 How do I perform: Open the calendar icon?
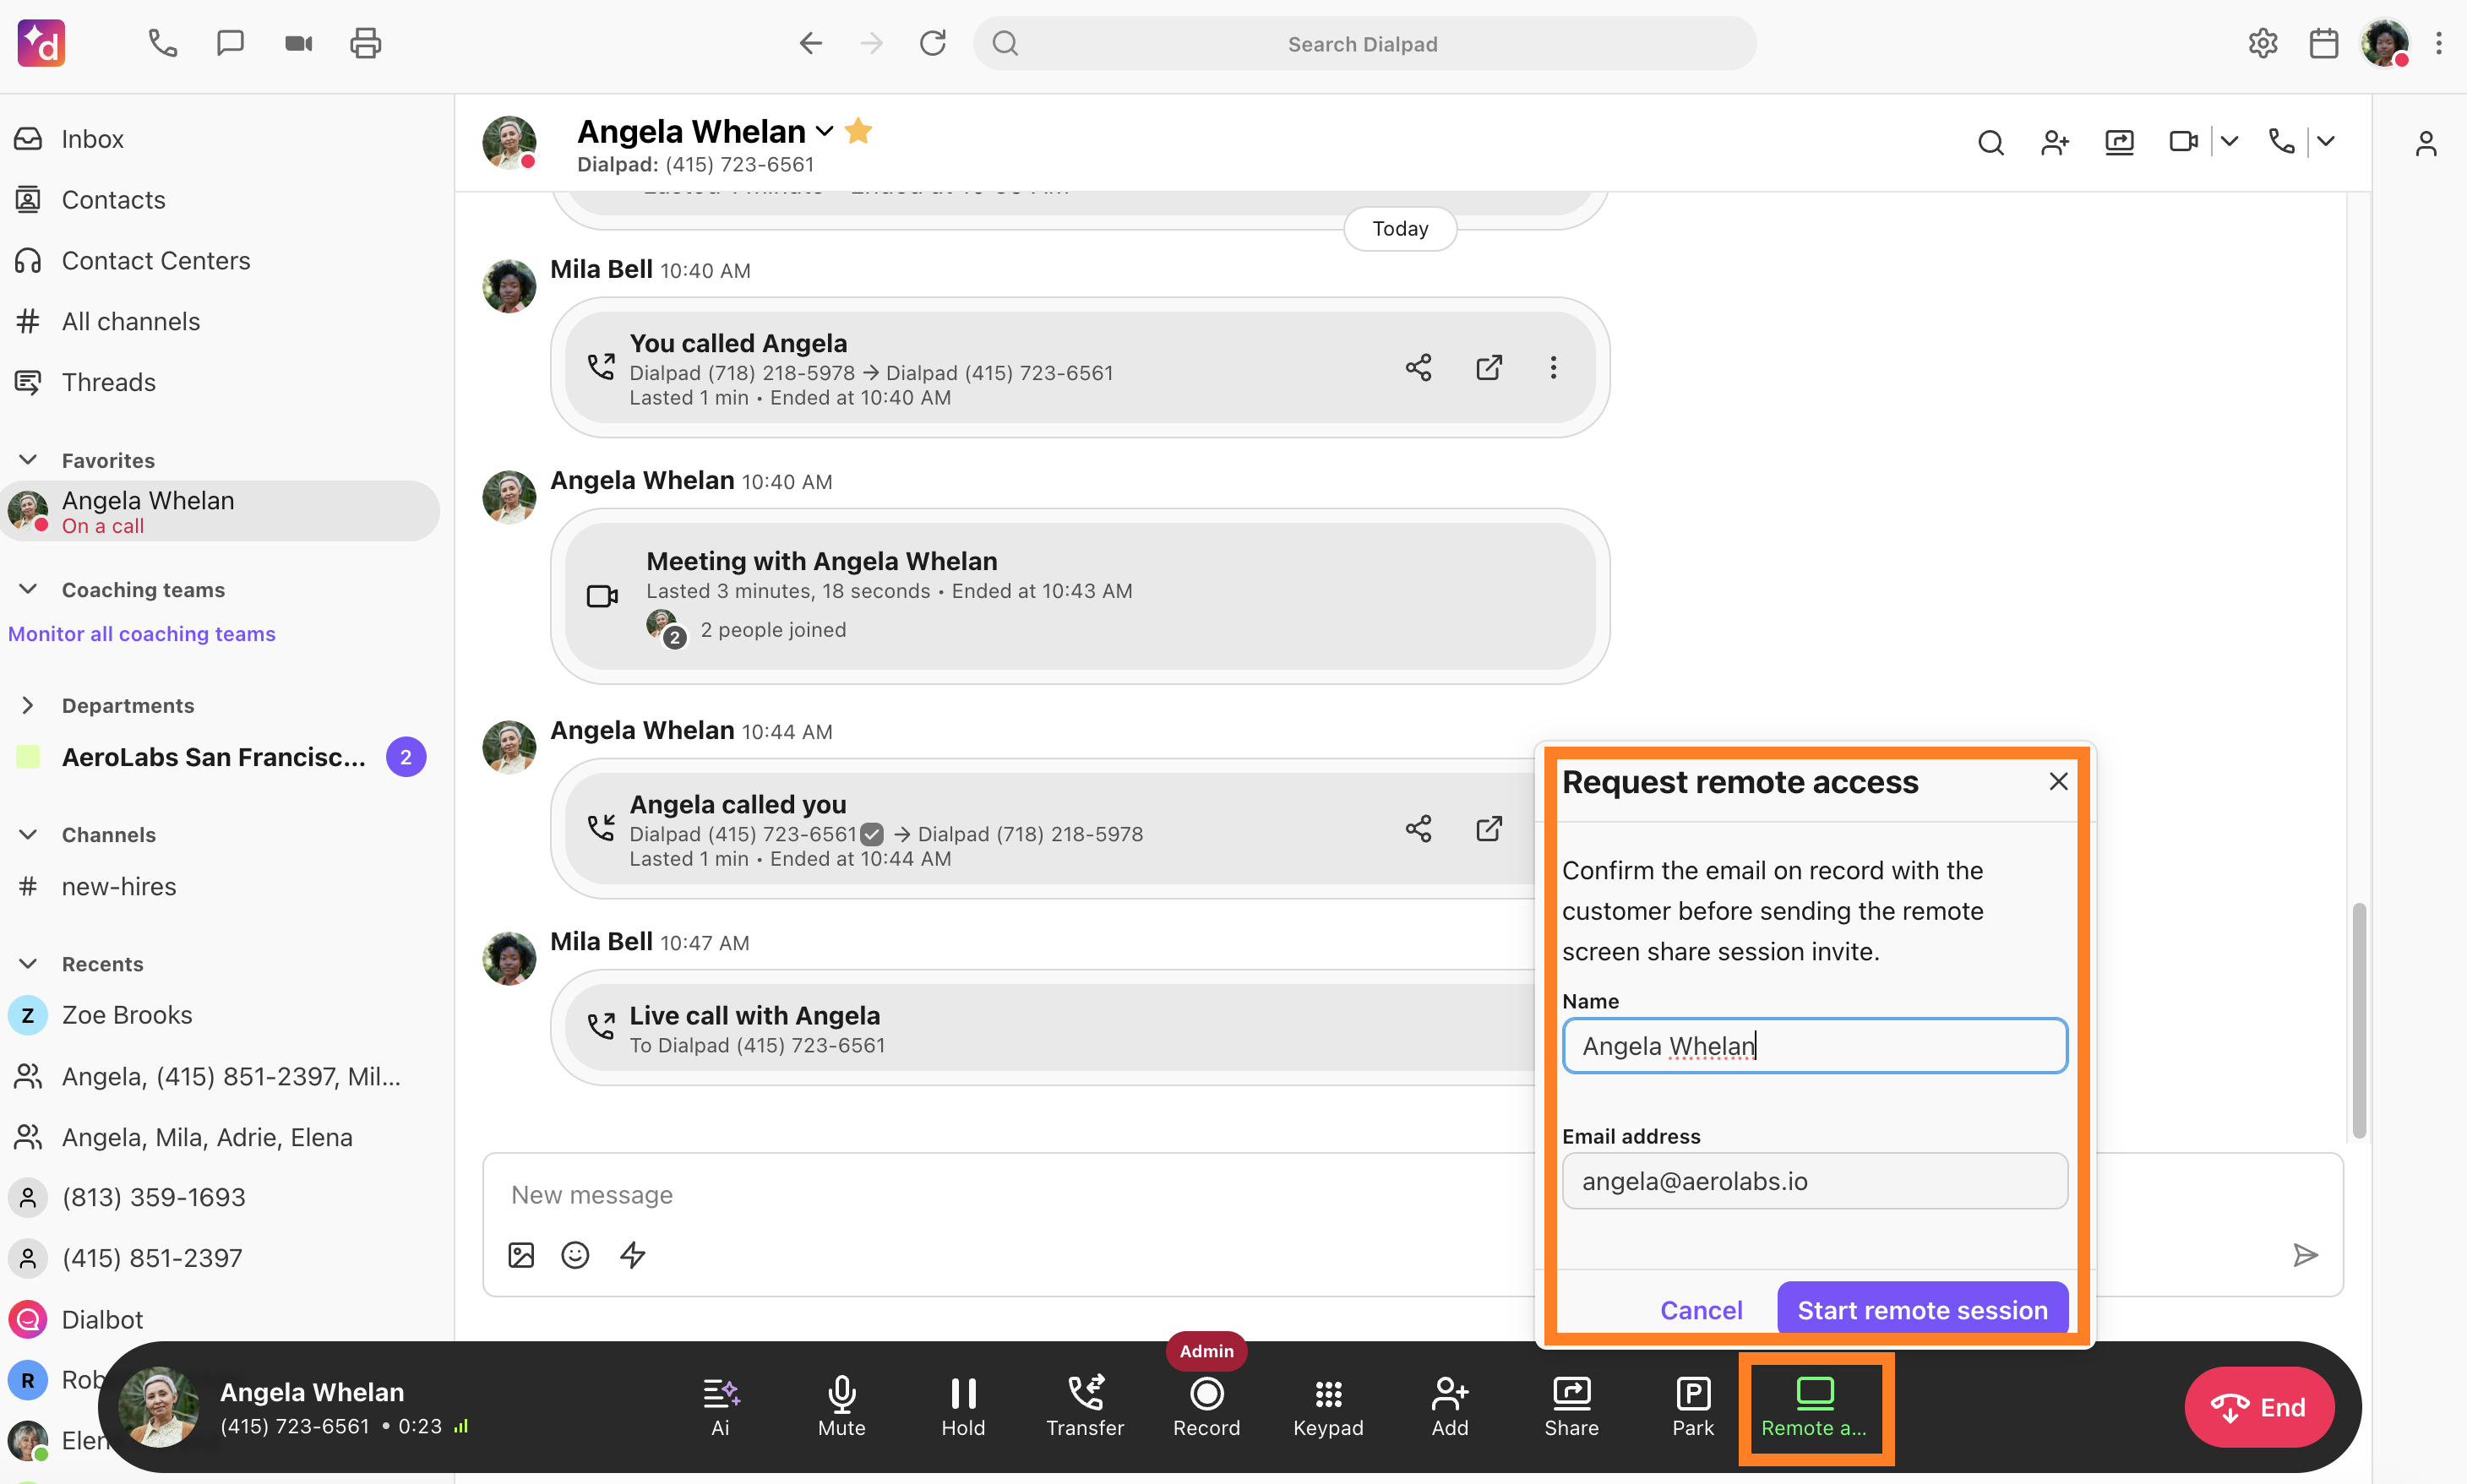(2324, 43)
